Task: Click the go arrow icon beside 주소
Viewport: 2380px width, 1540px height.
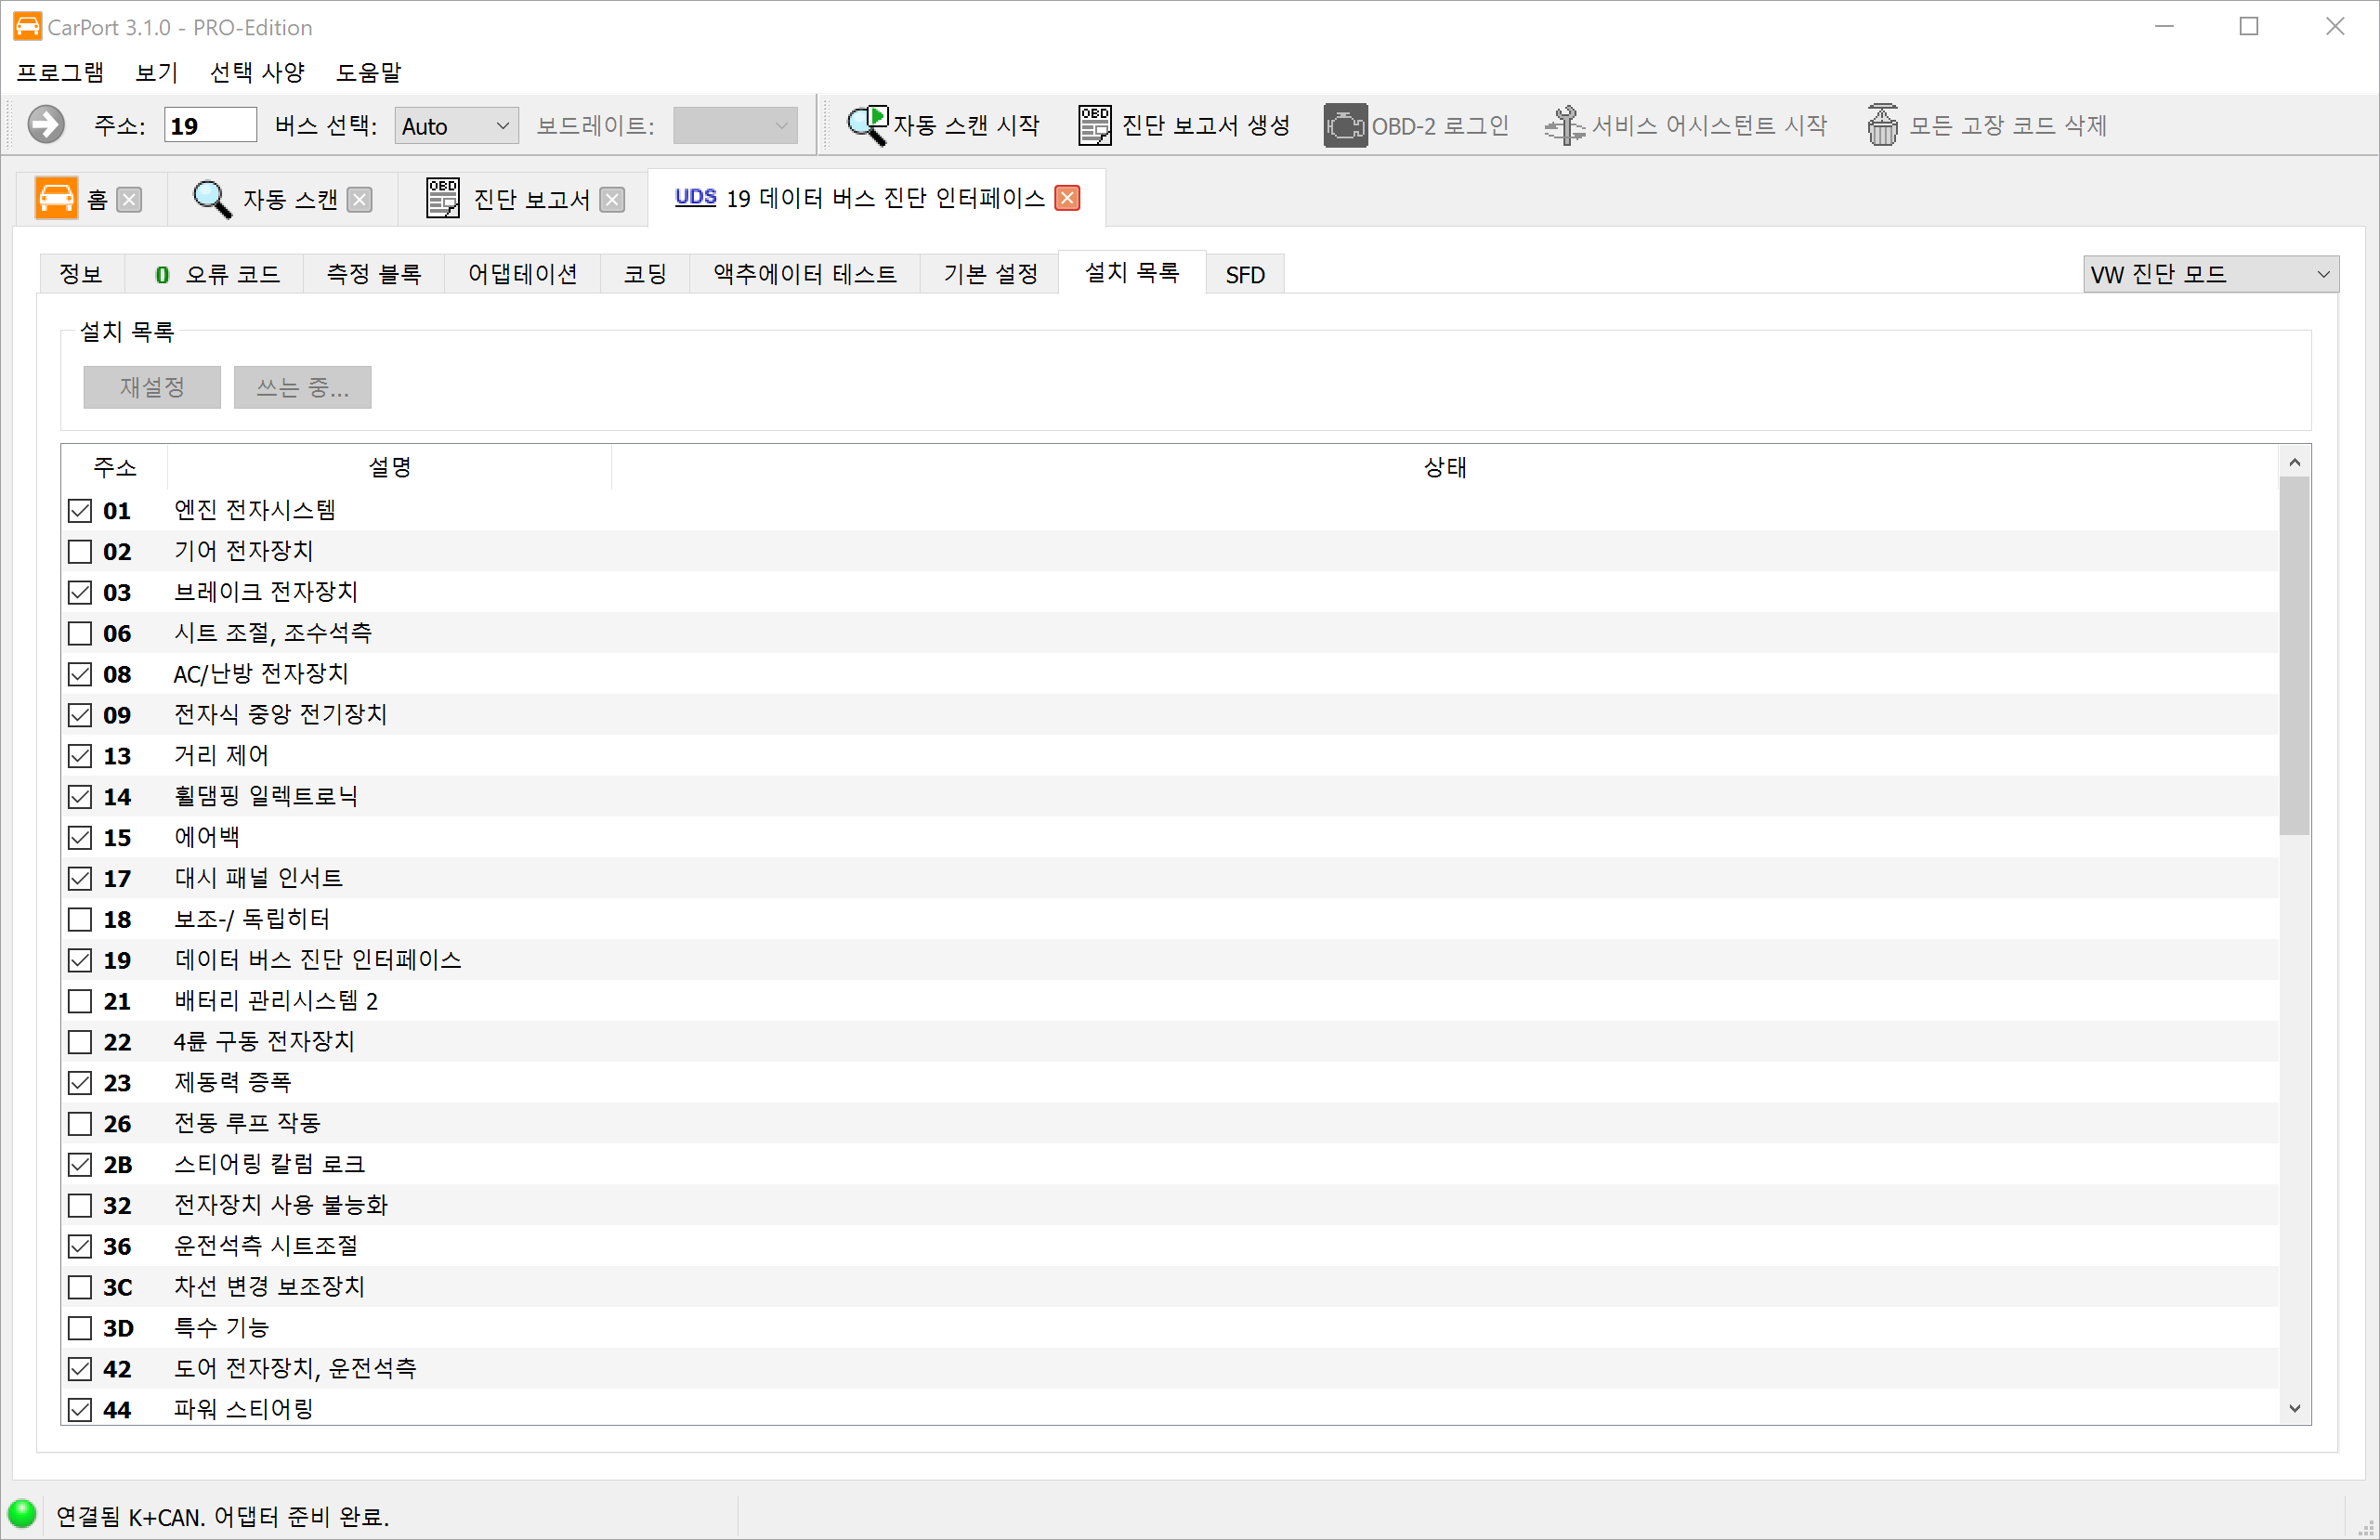Action: click(46, 125)
